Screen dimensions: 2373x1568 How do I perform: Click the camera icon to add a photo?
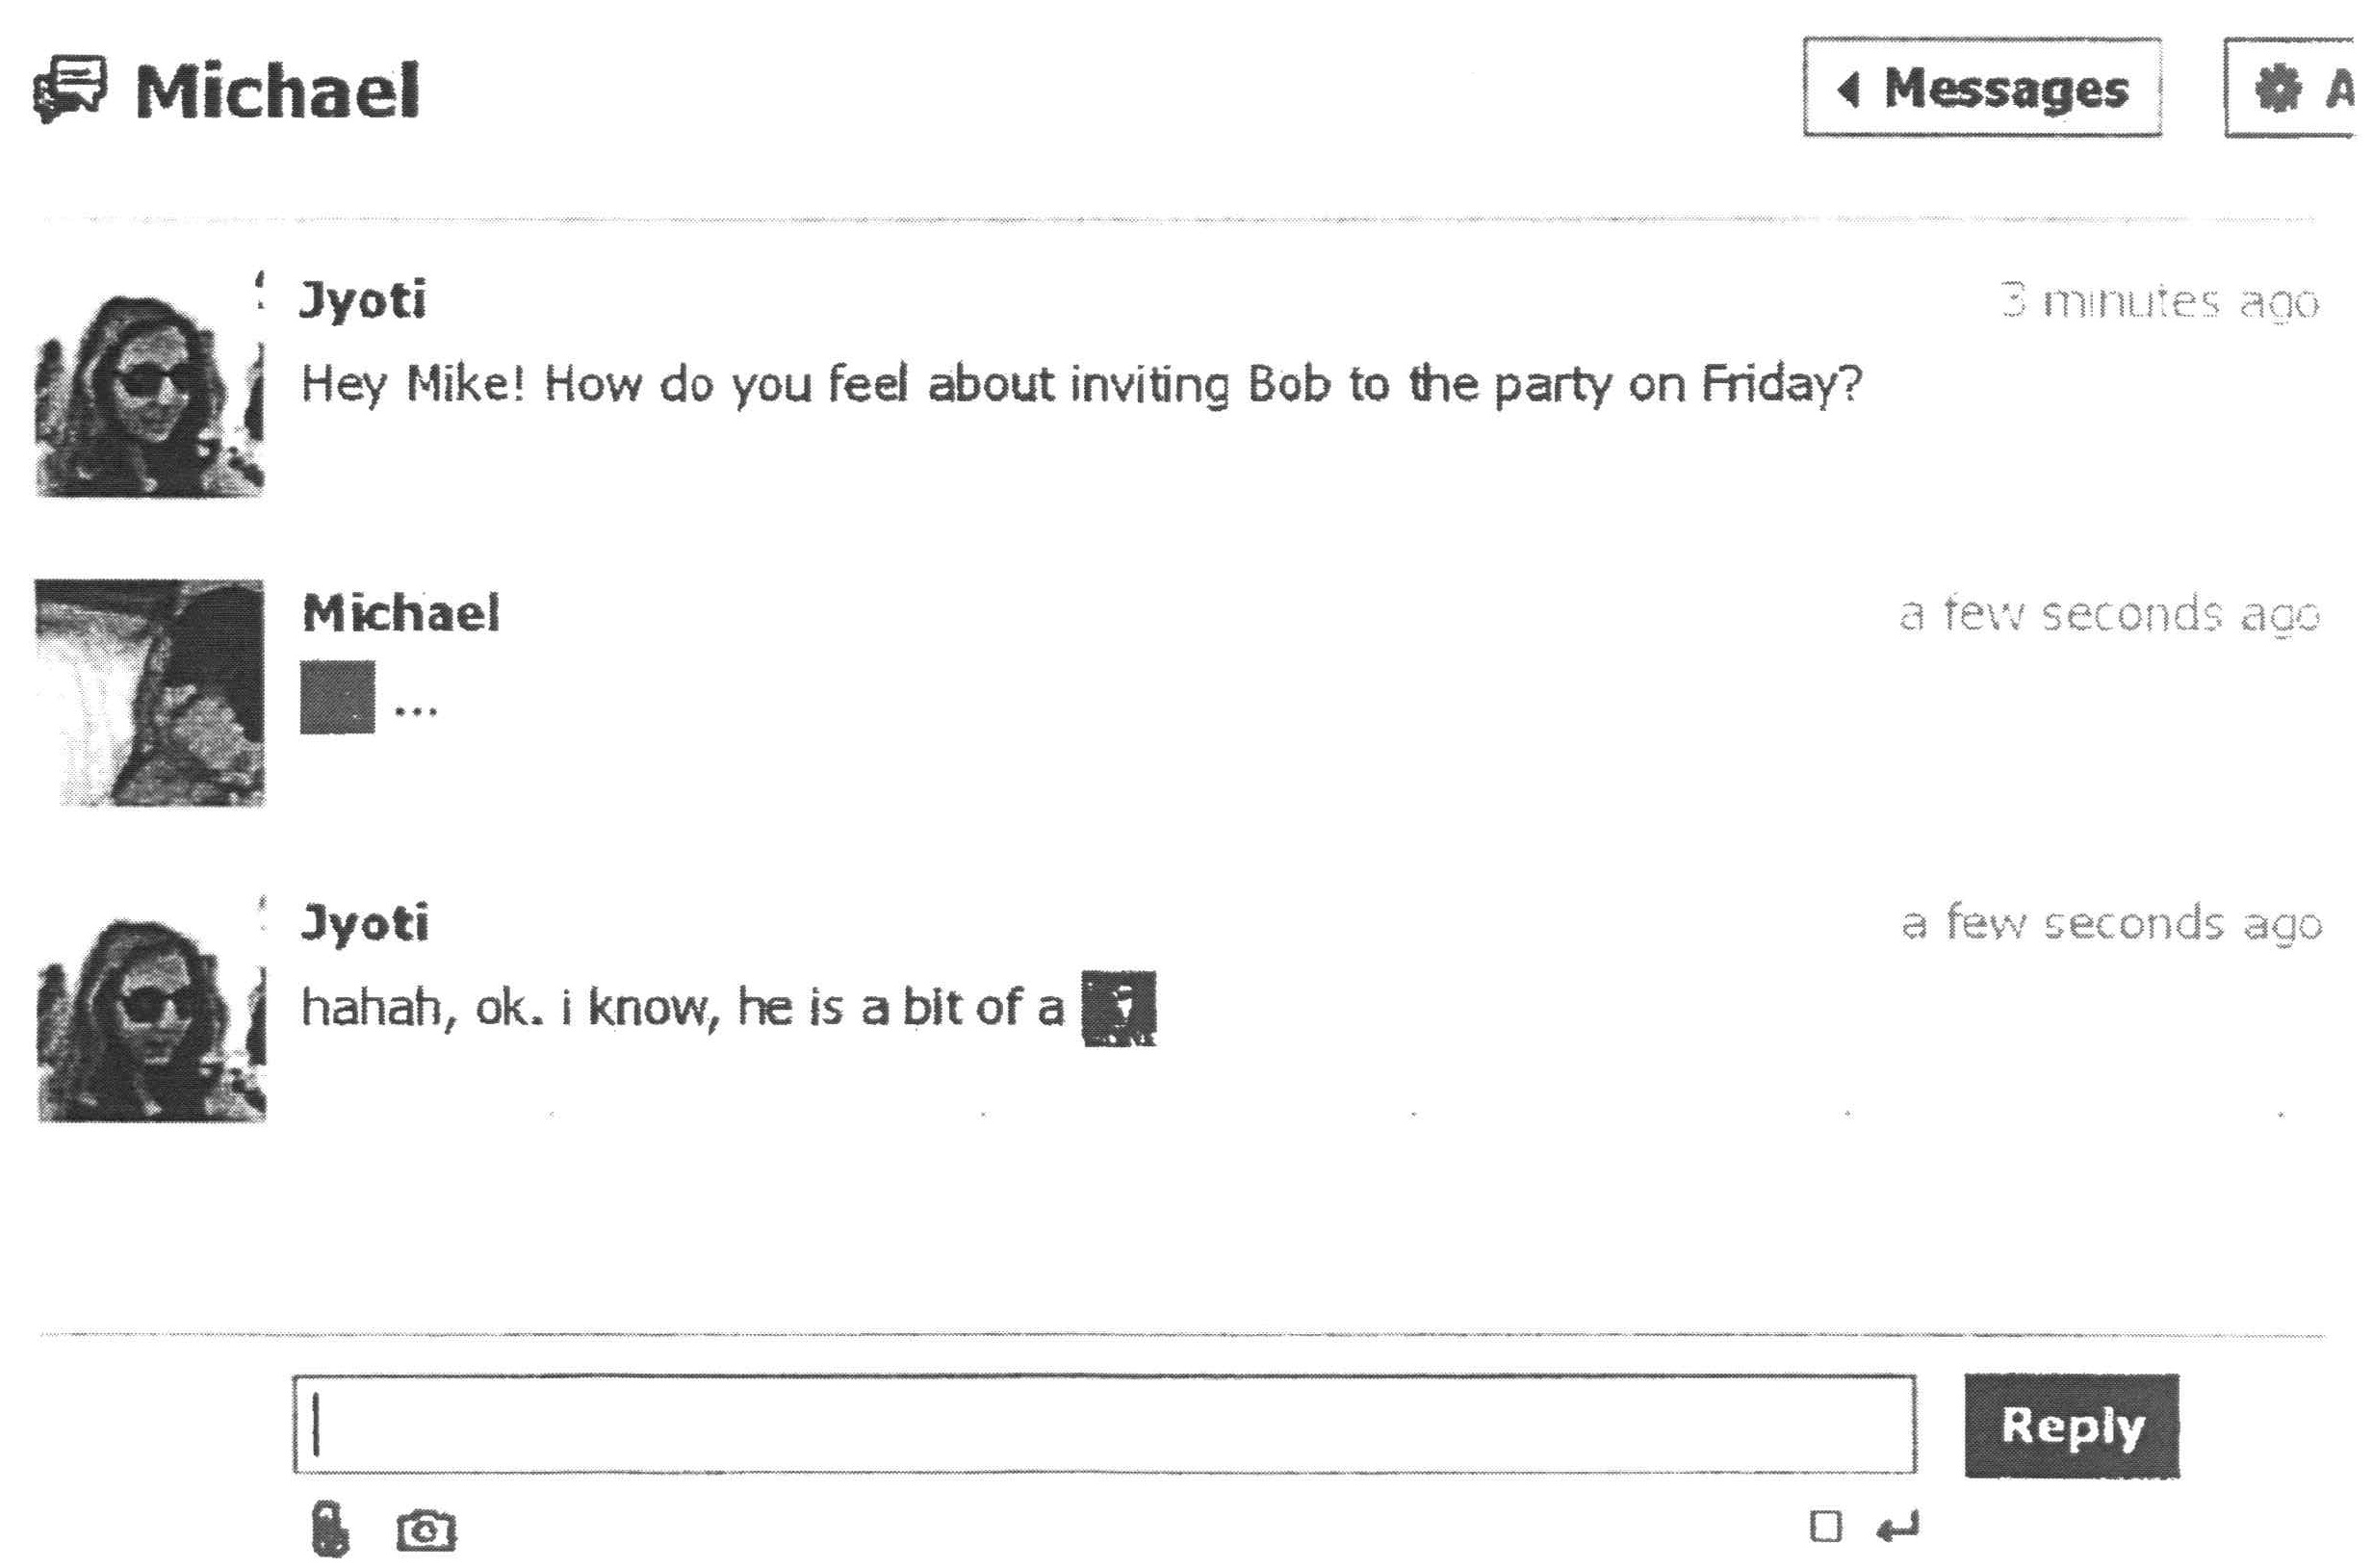point(427,1531)
